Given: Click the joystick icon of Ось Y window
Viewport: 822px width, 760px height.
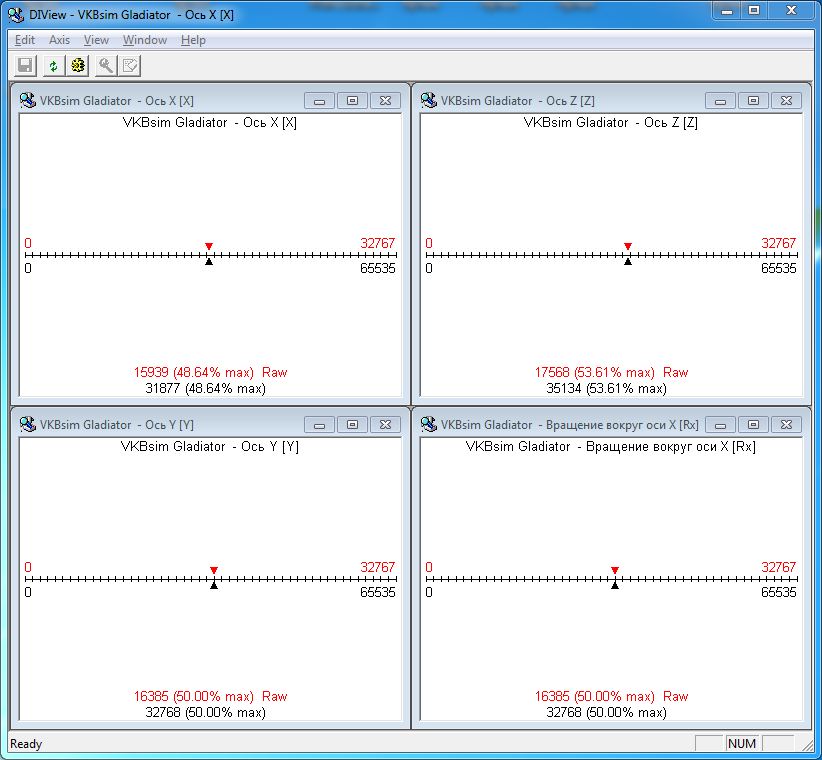Looking at the screenshot, I should 28,424.
